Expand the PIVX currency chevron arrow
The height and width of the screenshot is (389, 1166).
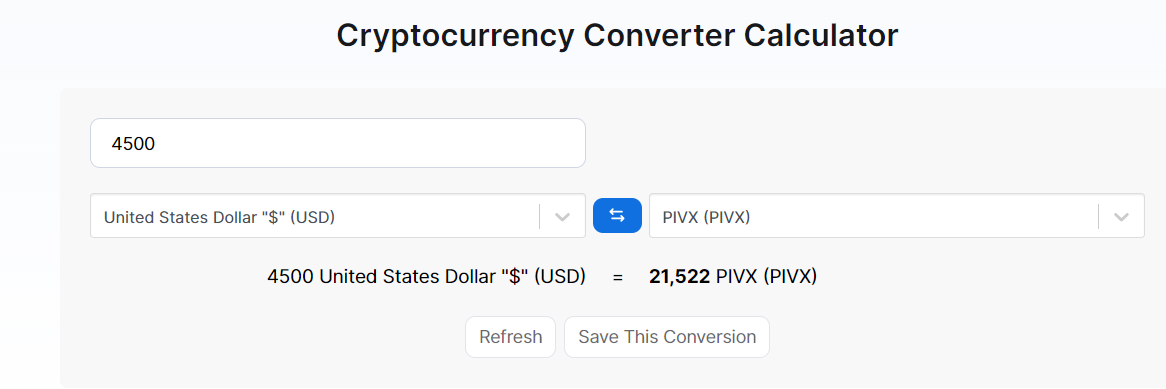click(1121, 216)
